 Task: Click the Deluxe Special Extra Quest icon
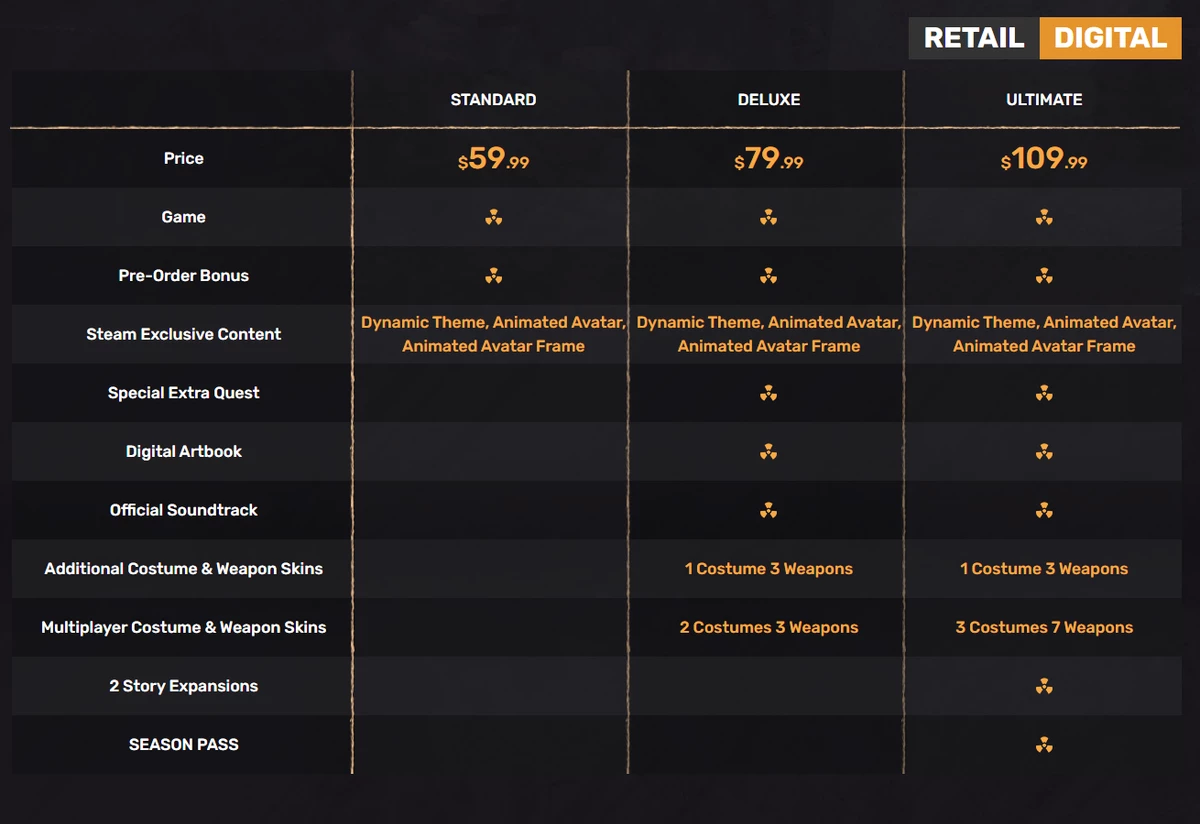pyautogui.click(x=768, y=393)
